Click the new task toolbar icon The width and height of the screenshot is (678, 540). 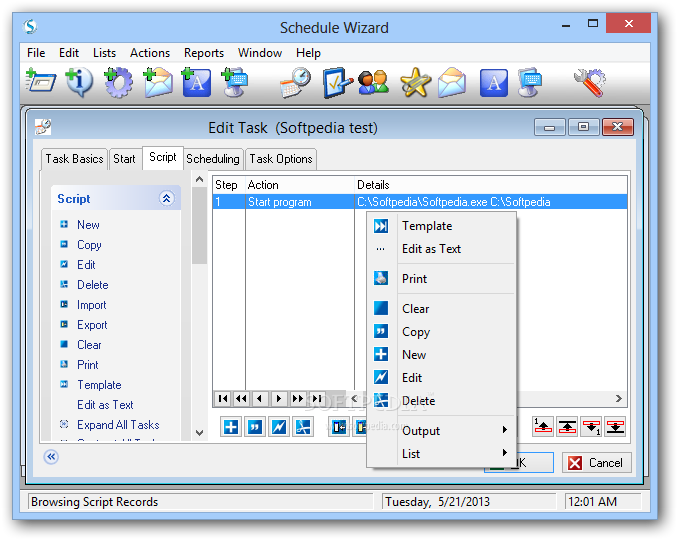pyautogui.click(x=40, y=81)
